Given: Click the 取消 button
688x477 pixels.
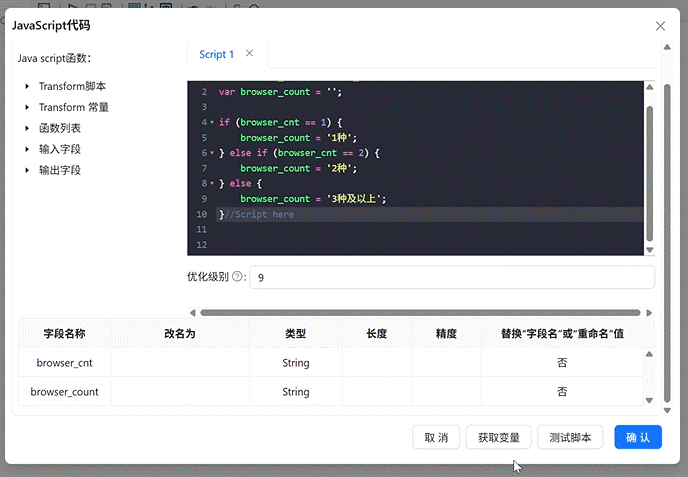Looking at the screenshot, I should pyautogui.click(x=436, y=438).
